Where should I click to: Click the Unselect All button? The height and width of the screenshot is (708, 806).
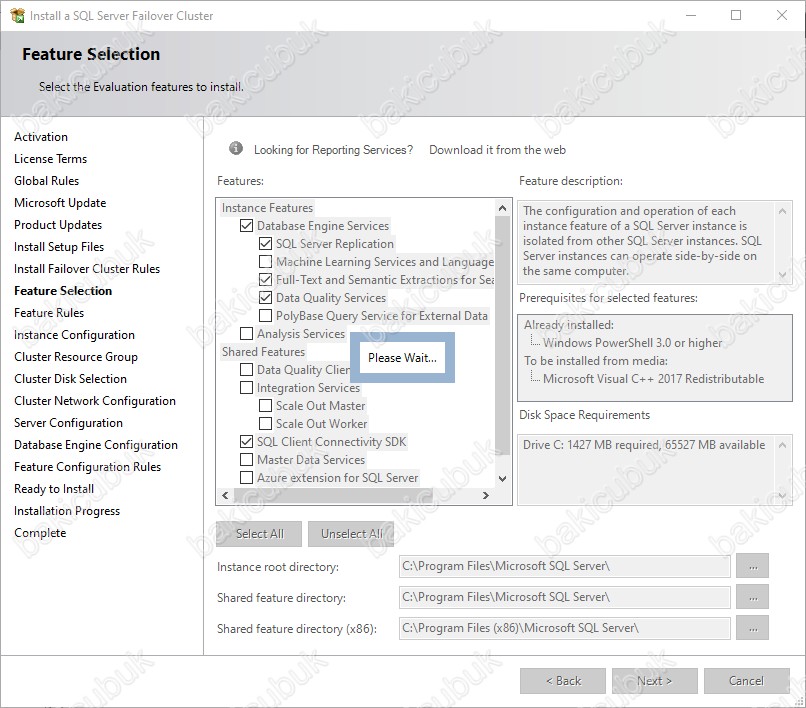click(x=351, y=534)
